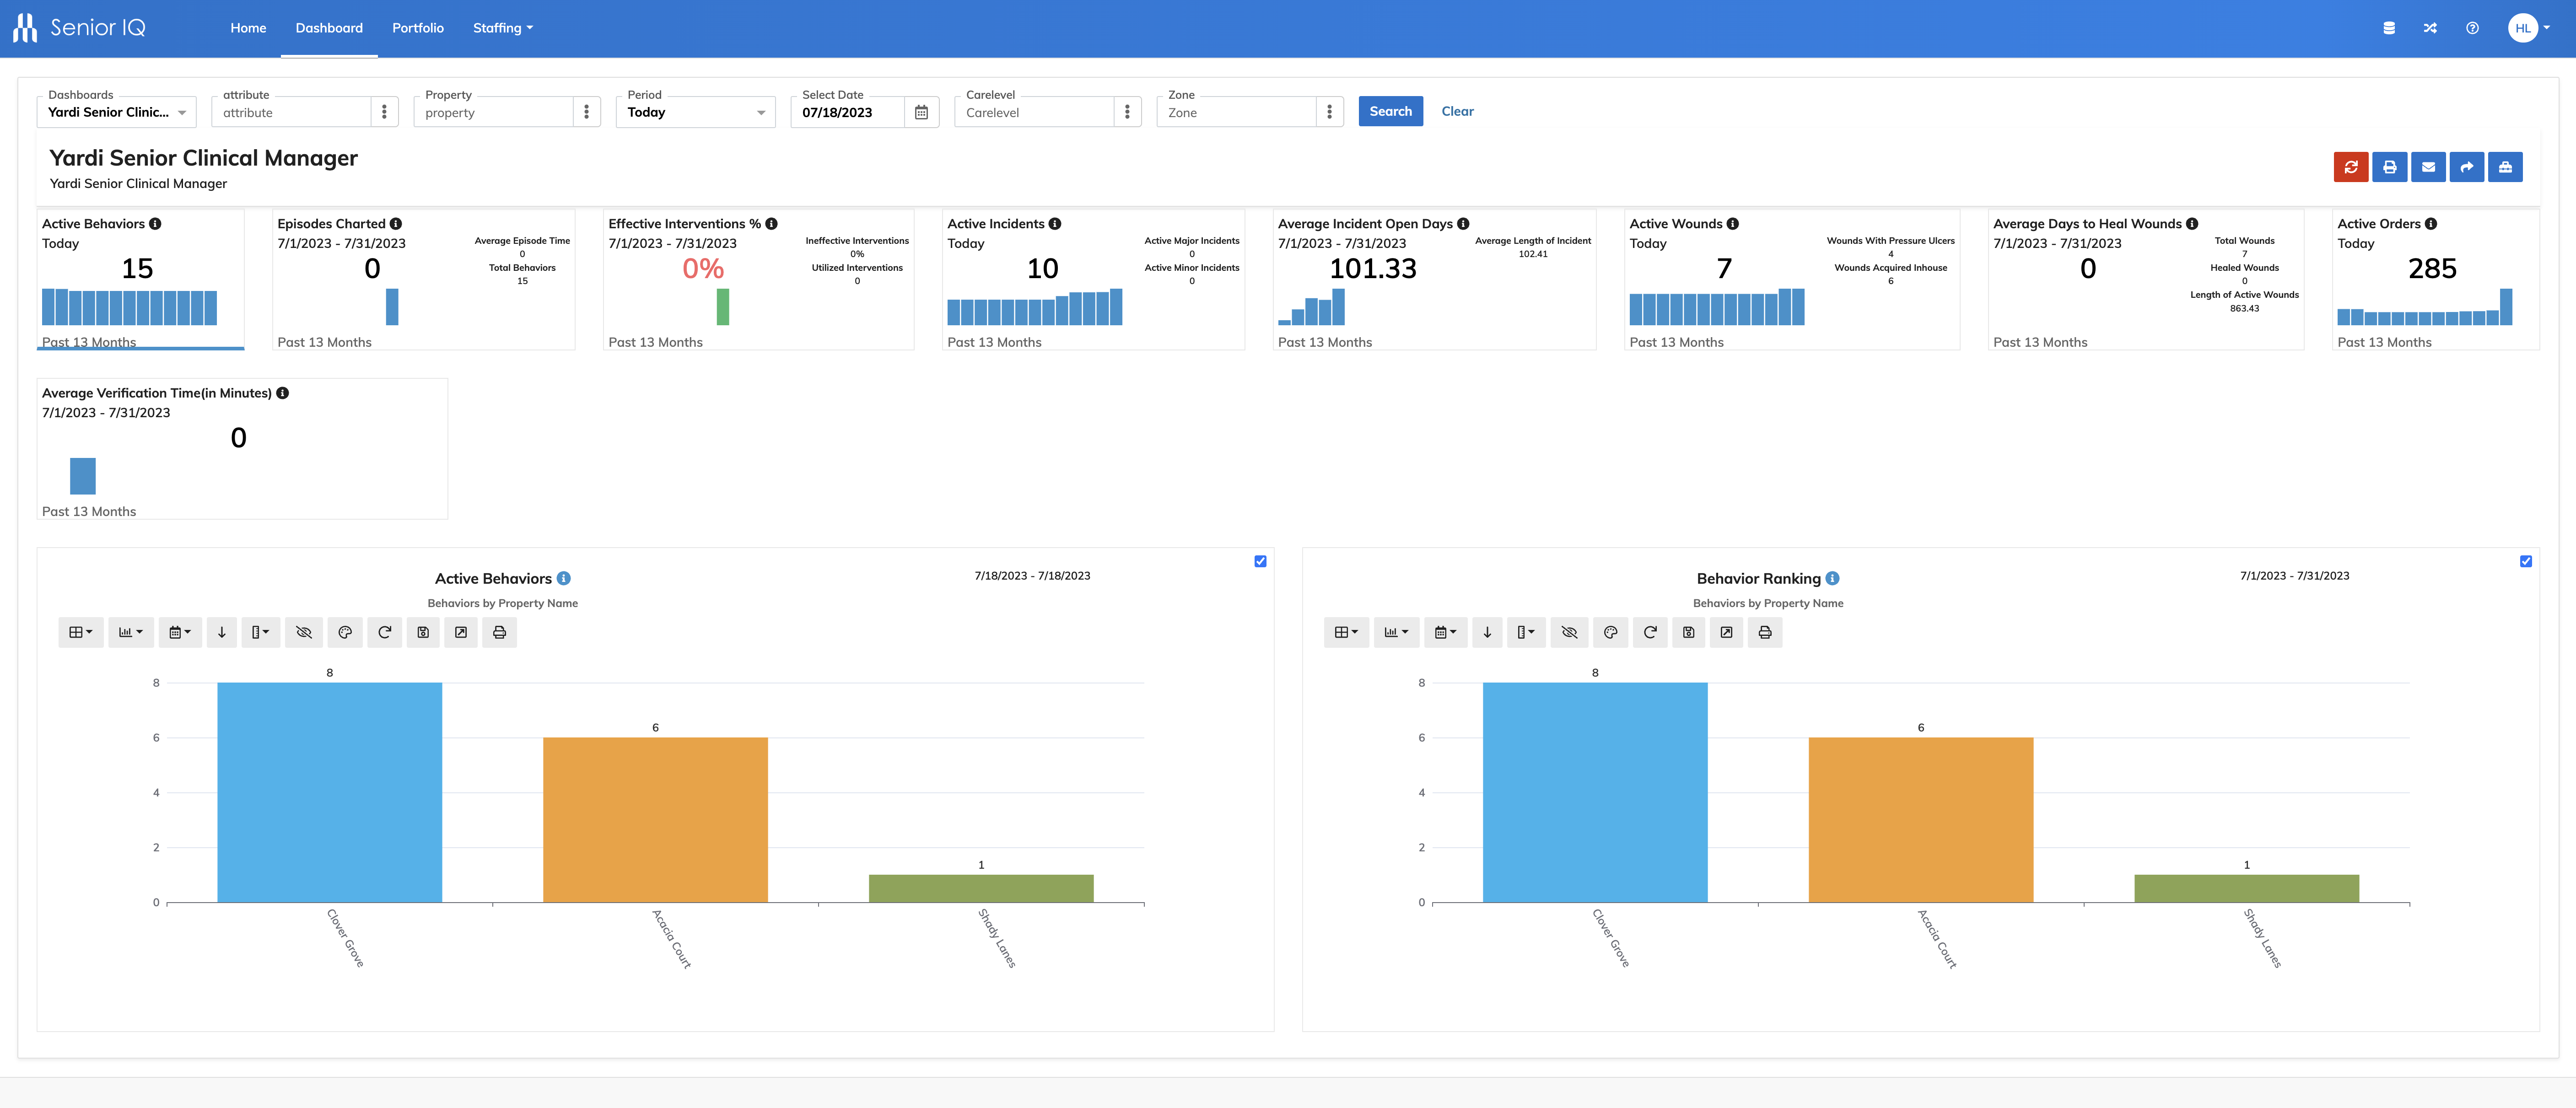
Task: Click the database icon in the navigation bar
Action: click(x=2389, y=28)
